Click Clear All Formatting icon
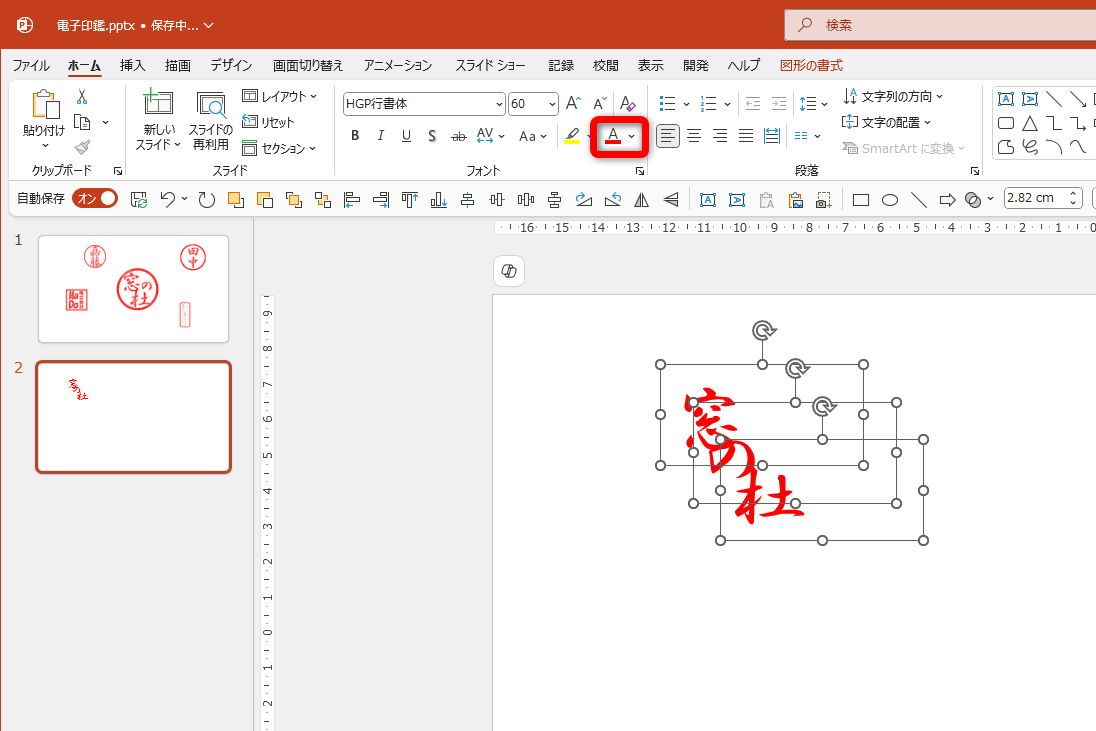This screenshot has height=731, width=1096. 627,103
